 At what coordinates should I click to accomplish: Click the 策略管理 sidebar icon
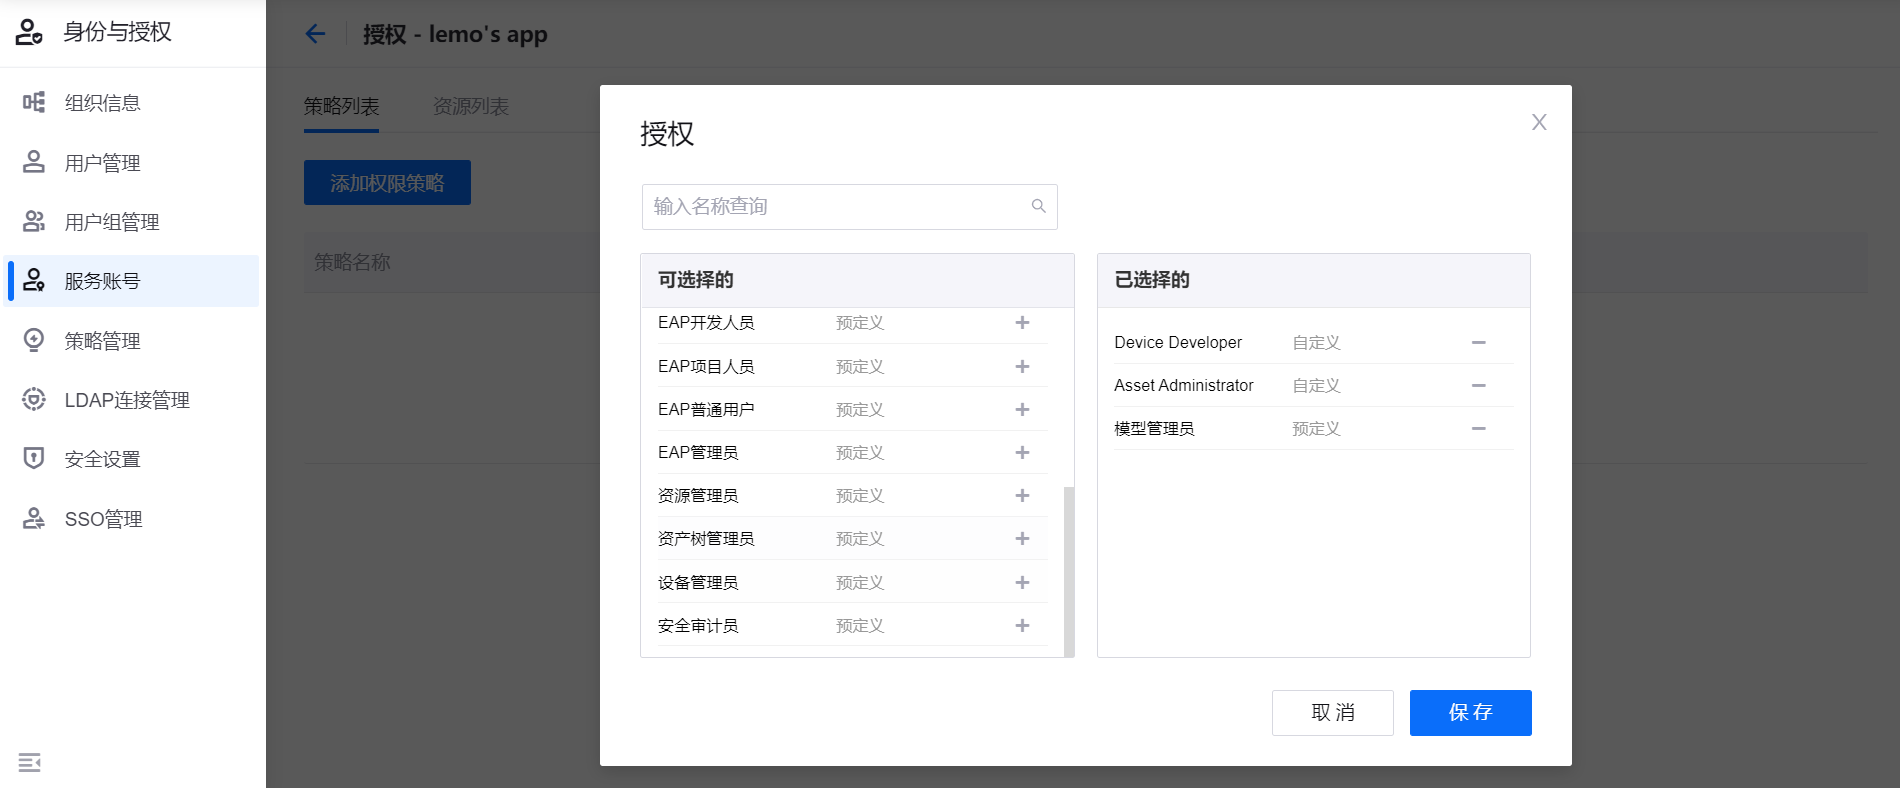(x=34, y=340)
